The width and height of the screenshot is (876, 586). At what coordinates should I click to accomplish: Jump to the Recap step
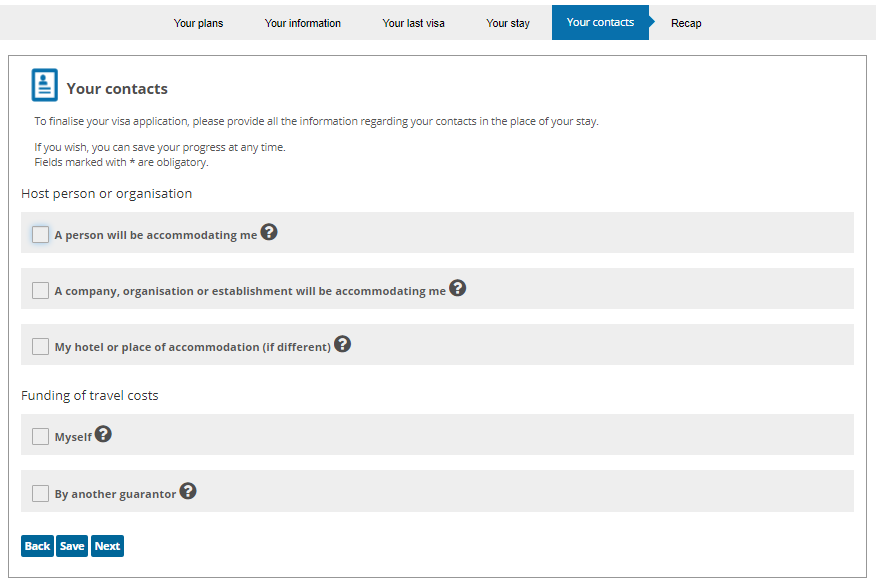point(686,23)
